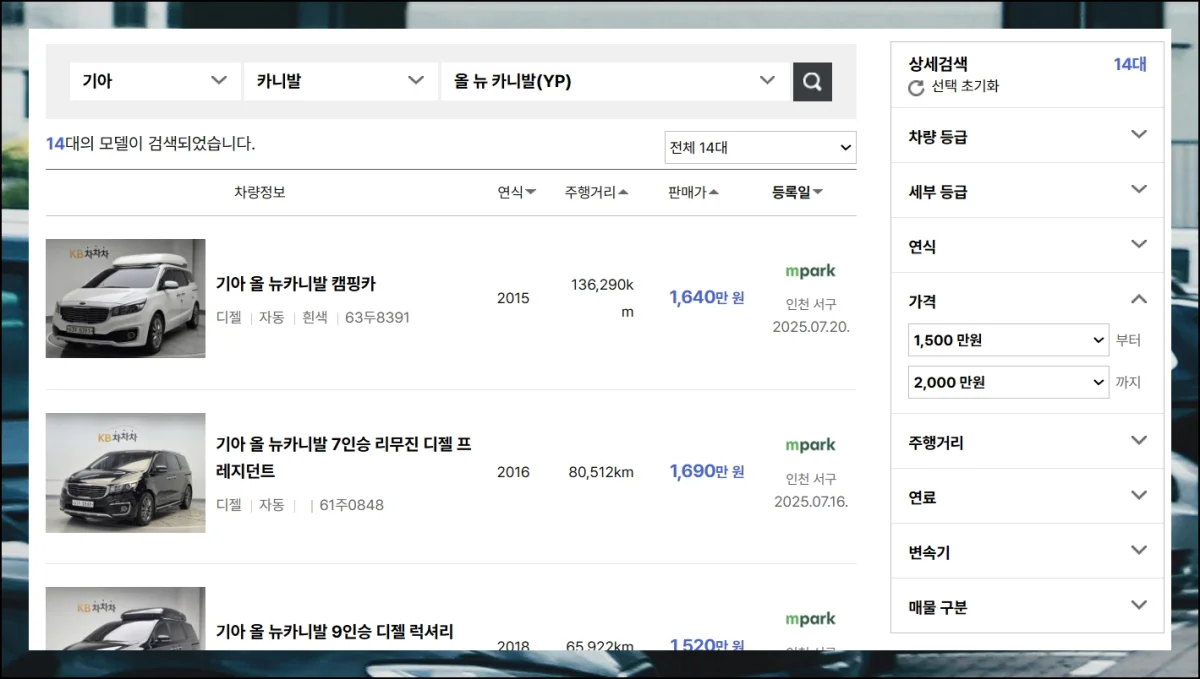Click the 14대 count in 상세검색
1200x679 pixels.
(x=1130, y=64)
